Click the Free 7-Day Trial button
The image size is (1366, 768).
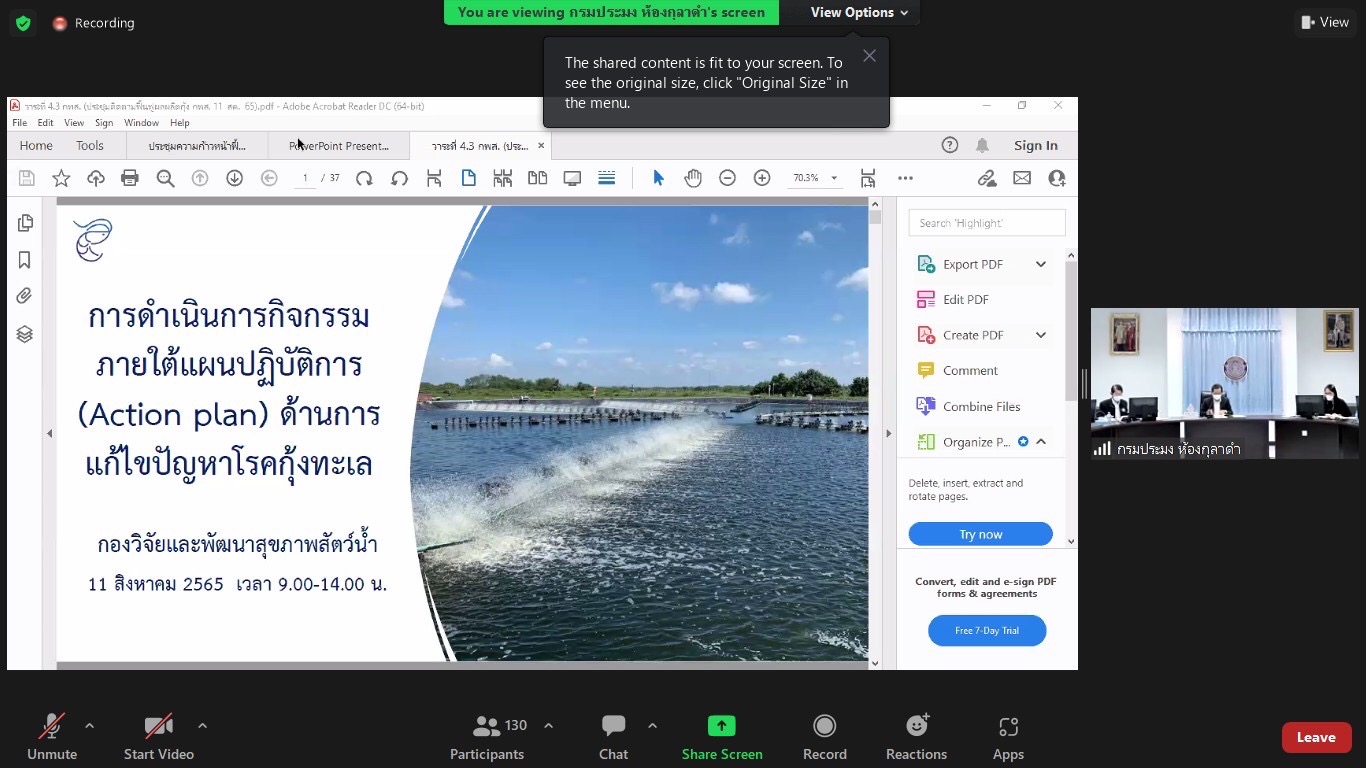[x=987, y=630]
